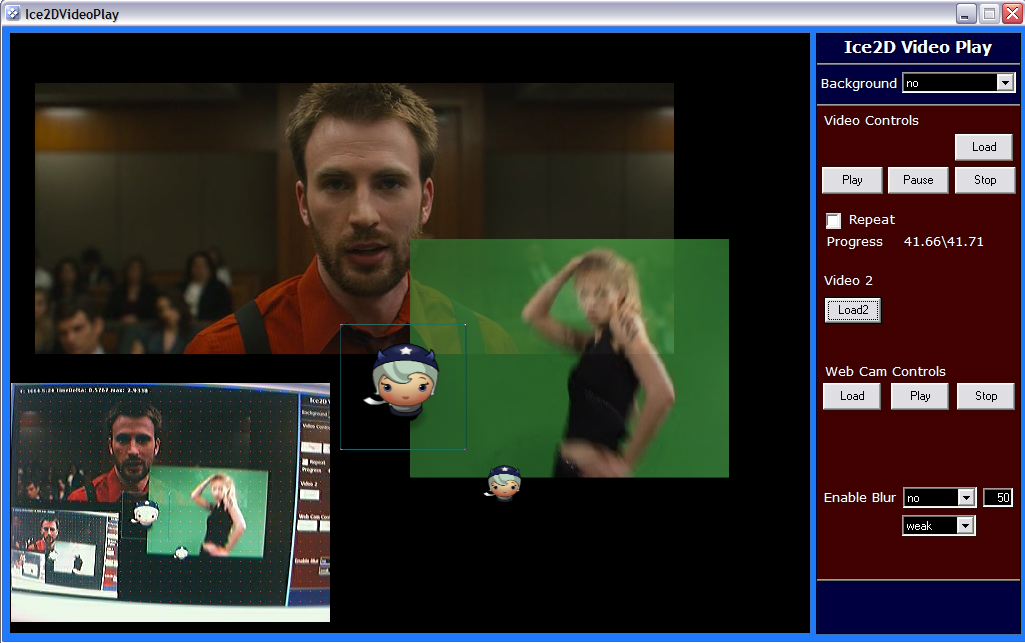Viewport: 1025px width, 643px height.
Task: Stop the main video
Action: click(x=984, y=180)
